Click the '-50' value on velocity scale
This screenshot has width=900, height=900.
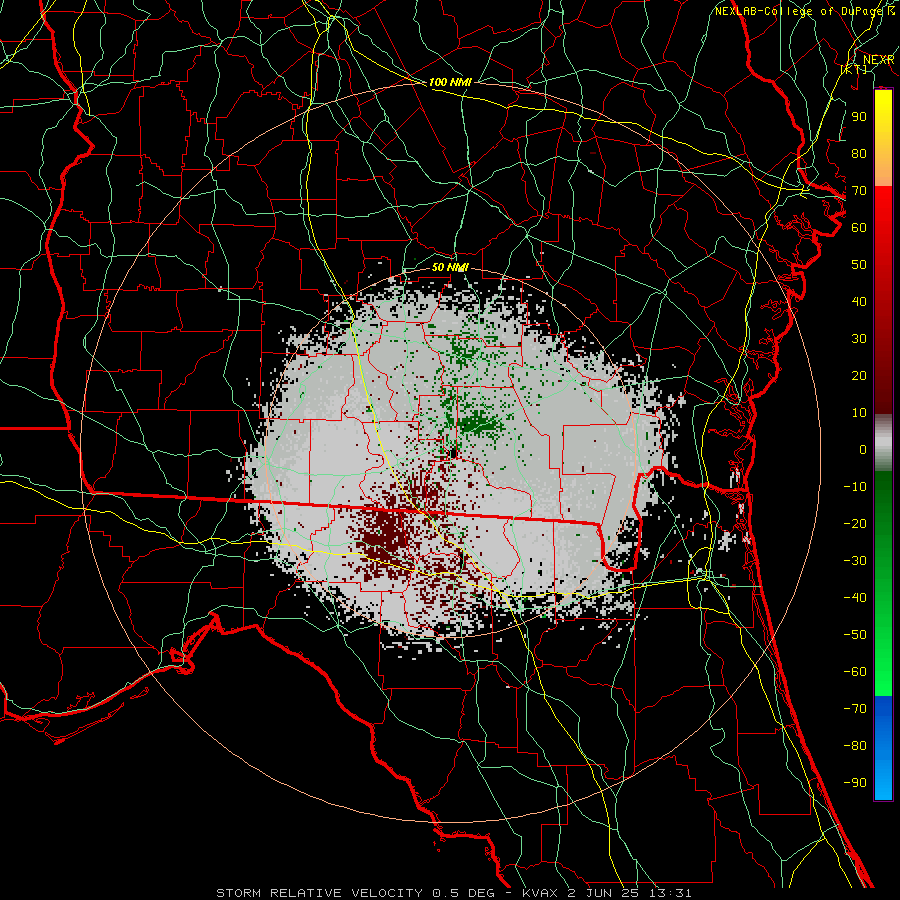pyautogui.click(x=855, y=634)
